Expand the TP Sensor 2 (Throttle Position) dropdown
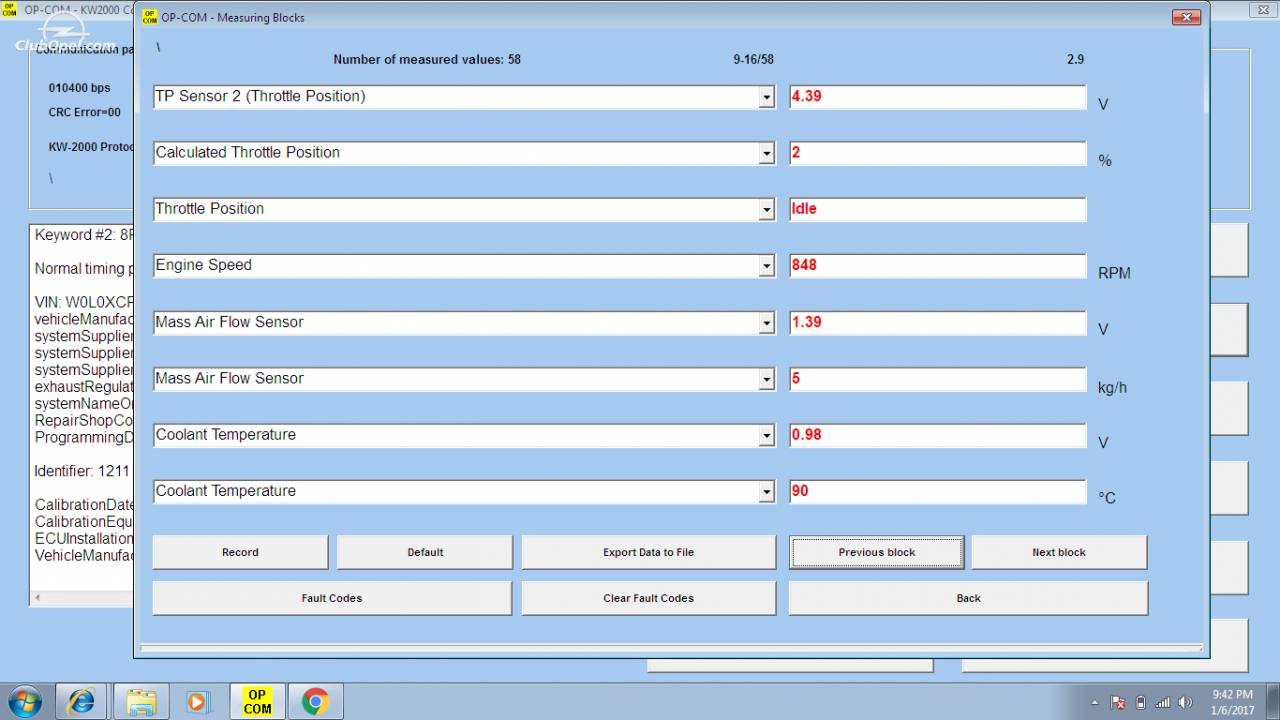This screenshot has height=720, width=1280. pos(767,97)
